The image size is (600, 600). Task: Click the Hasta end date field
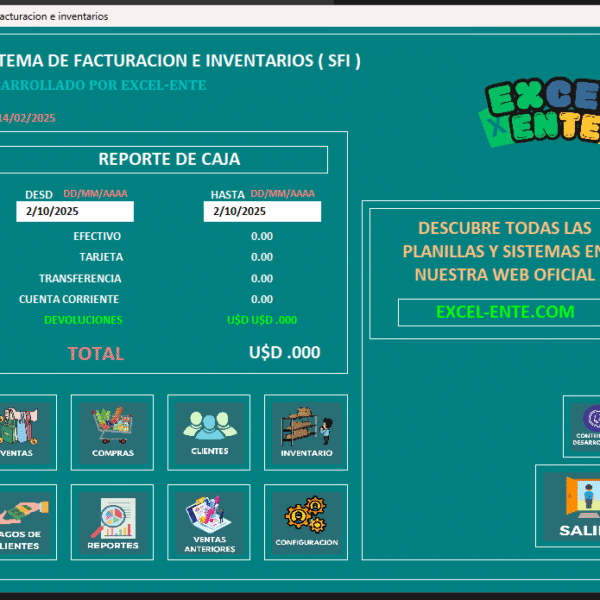tap(262, 211)
